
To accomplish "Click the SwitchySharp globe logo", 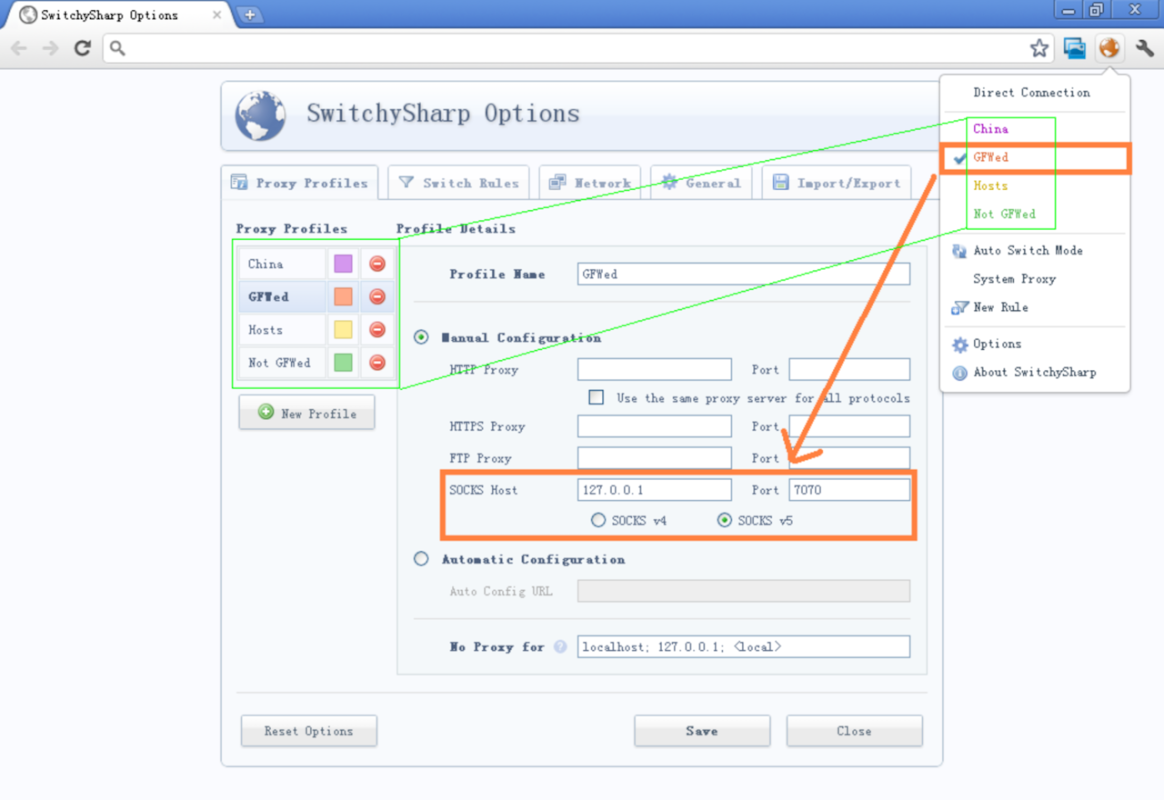I will (261, 116).
